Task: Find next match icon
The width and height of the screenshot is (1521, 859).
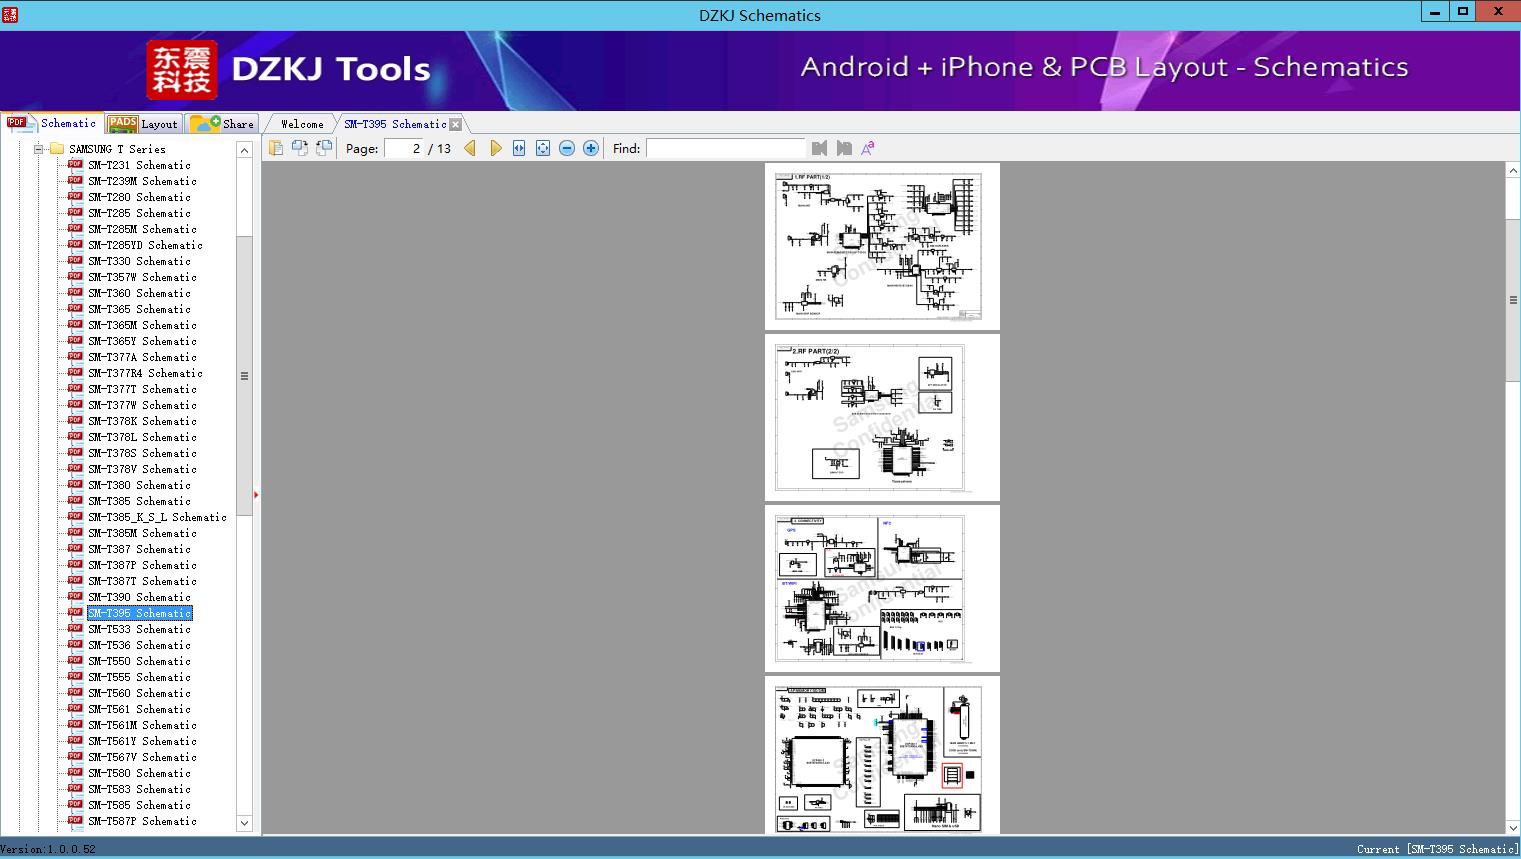Action: pyautogui.click(x=844, y=148)
